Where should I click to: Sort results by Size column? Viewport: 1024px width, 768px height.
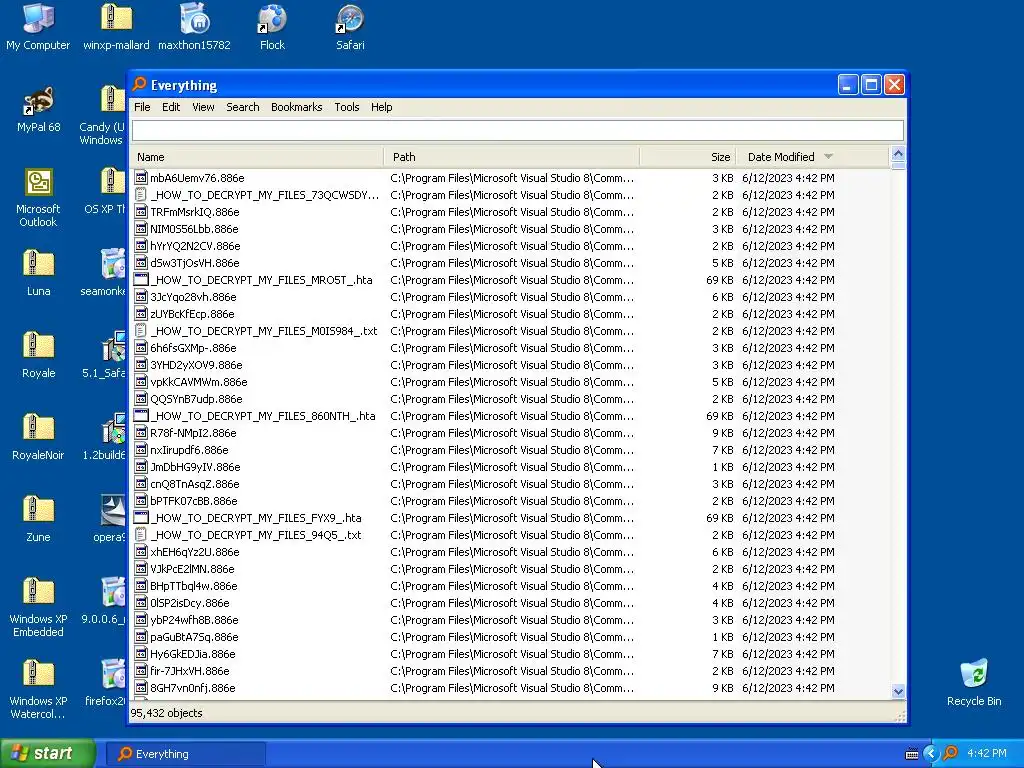pos(688,157)
